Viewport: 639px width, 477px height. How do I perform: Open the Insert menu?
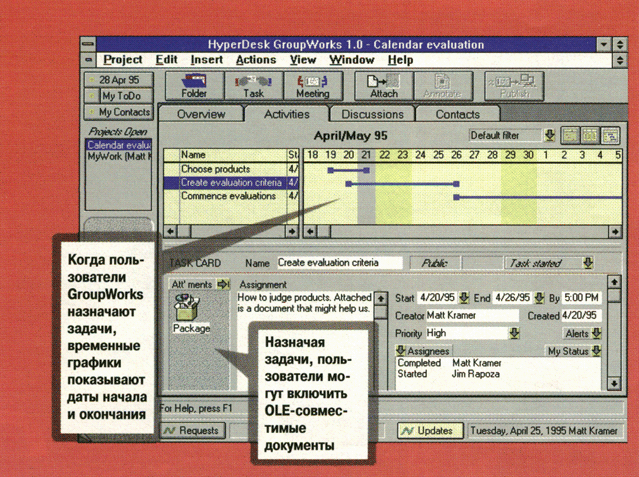(x=207, y=60)
